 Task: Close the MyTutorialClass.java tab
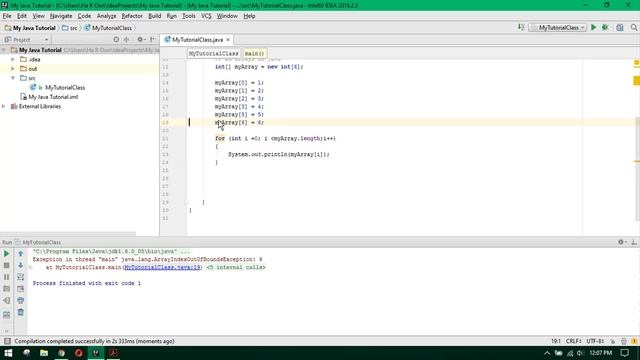pos(228,40)
